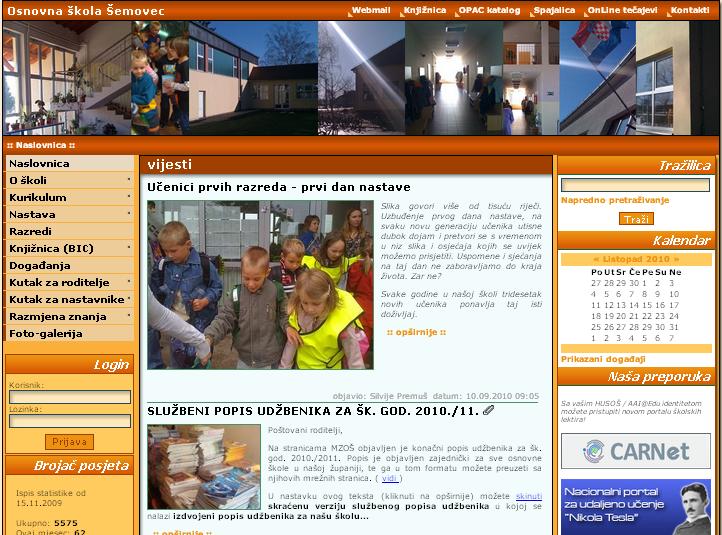The height and width of the screenshot is (535, 722).
Task: Click the Naslovnica breadcrumb
Action: click(x=41, y=145)
